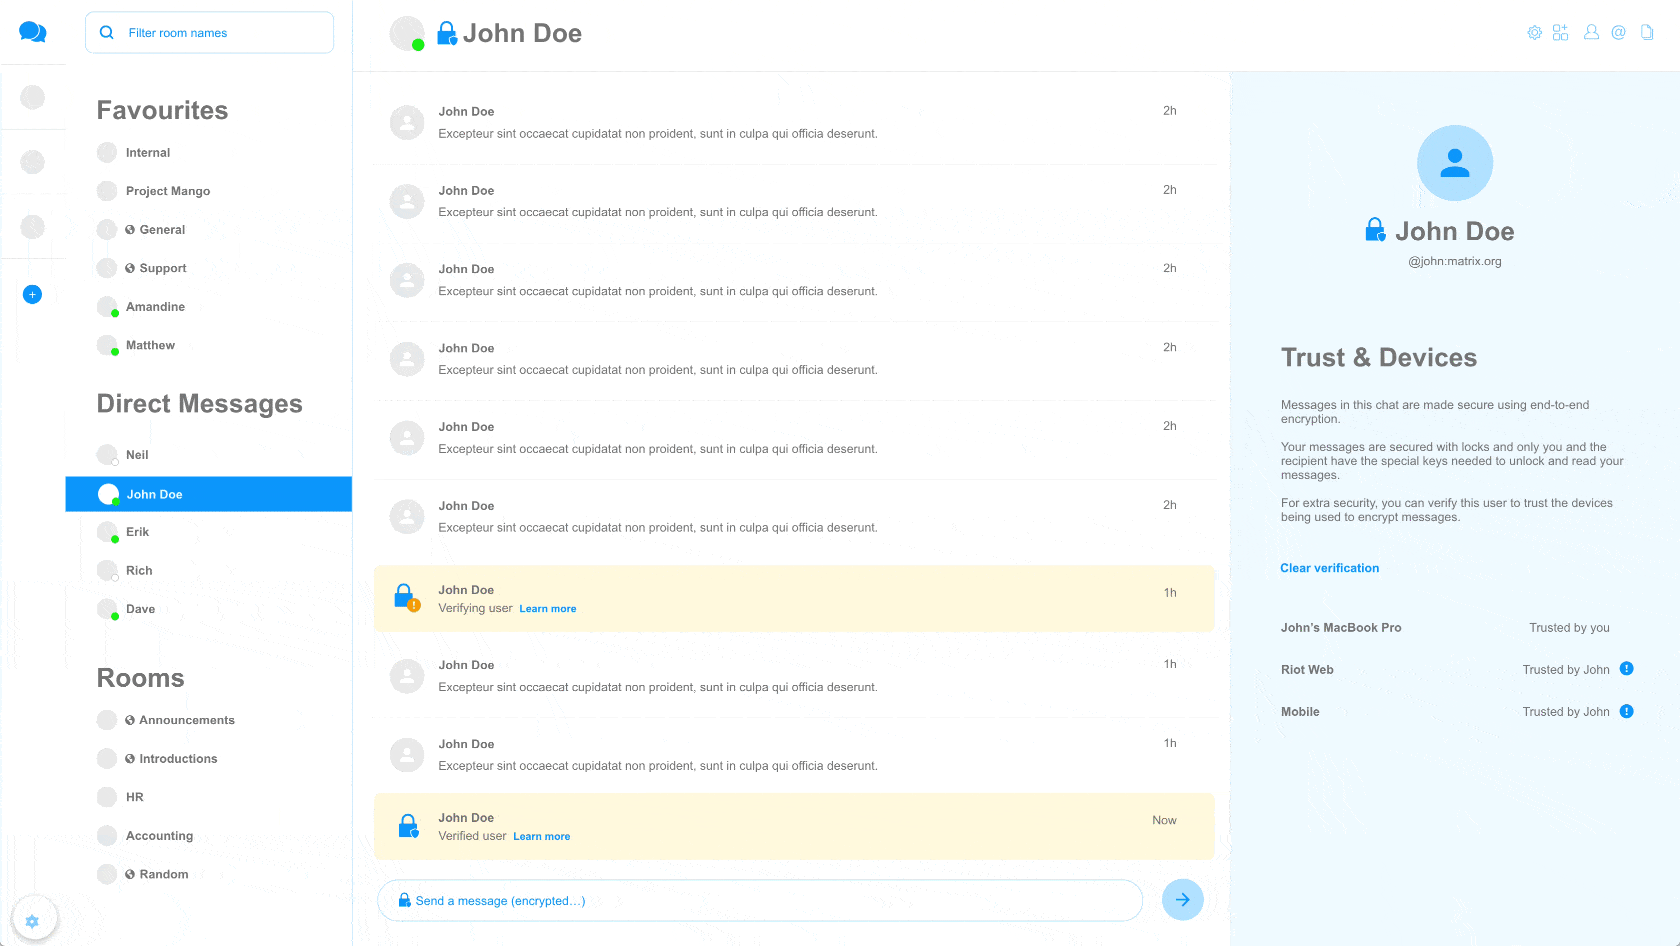Image resolution: width=1680 pixels, height=946 pixels.
Task: Open room settings gear in header
Action: click(1534, 33)
